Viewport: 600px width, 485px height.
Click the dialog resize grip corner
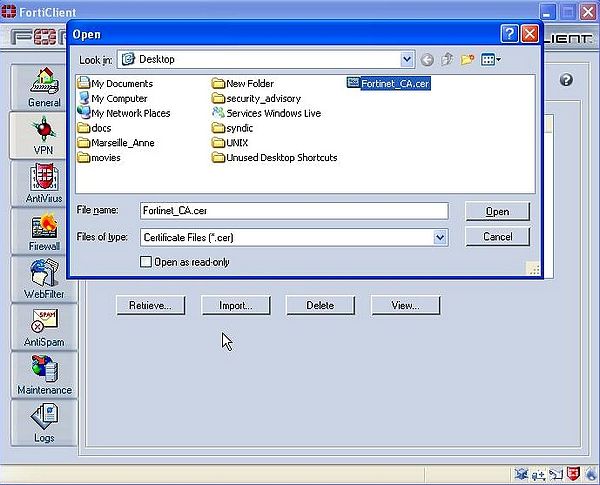[x=534, y=269]
